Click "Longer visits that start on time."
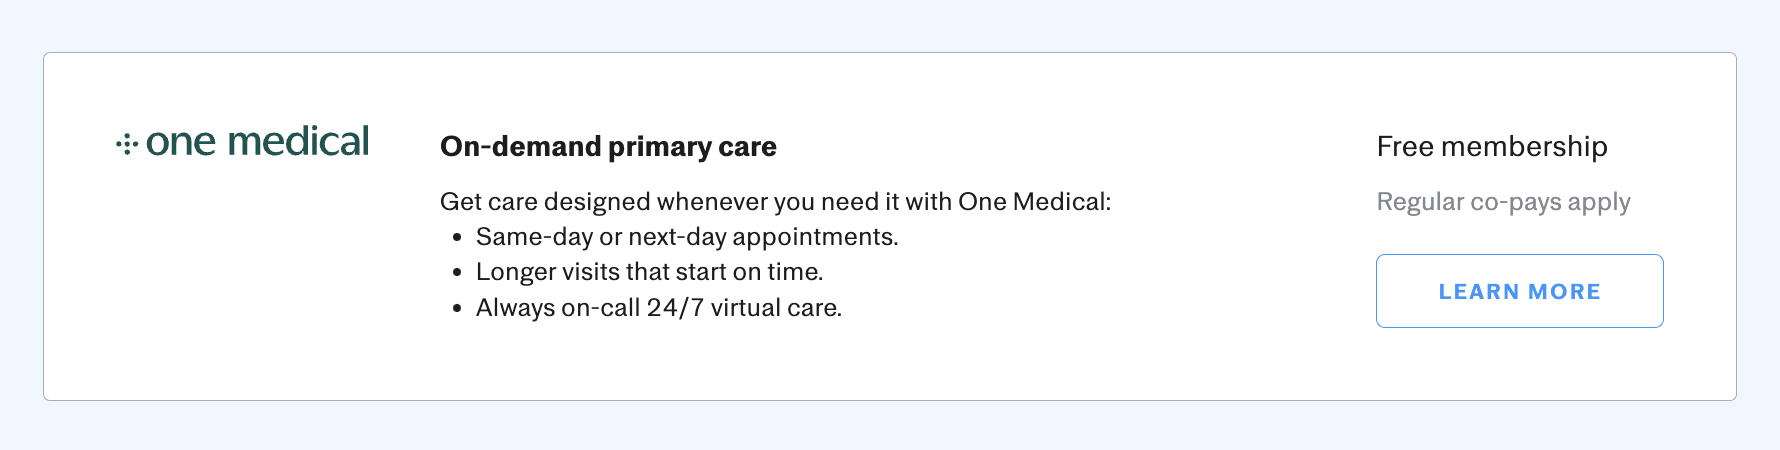The image size is (1780, 450). 649,272
